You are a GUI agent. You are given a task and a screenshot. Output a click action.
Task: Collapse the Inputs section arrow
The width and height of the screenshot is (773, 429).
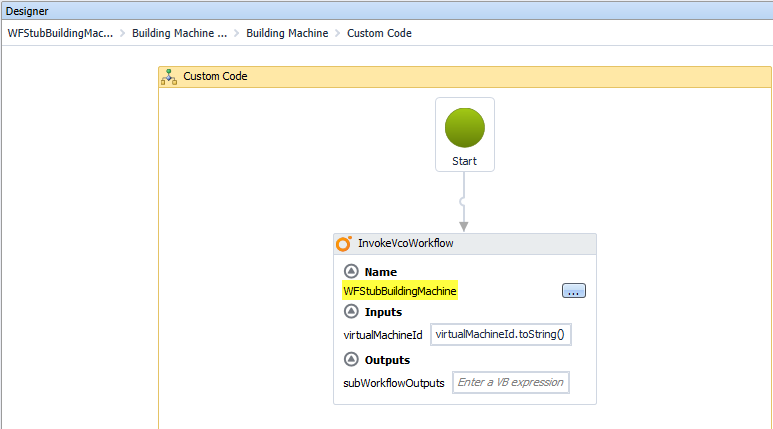351,312
